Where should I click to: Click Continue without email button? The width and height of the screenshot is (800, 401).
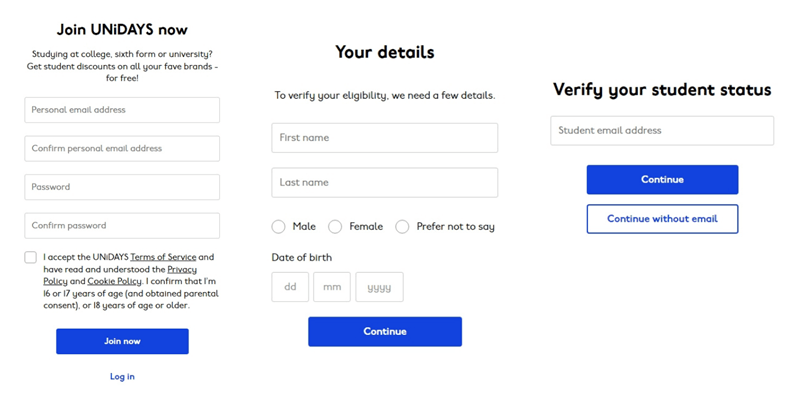pos(662,219)
